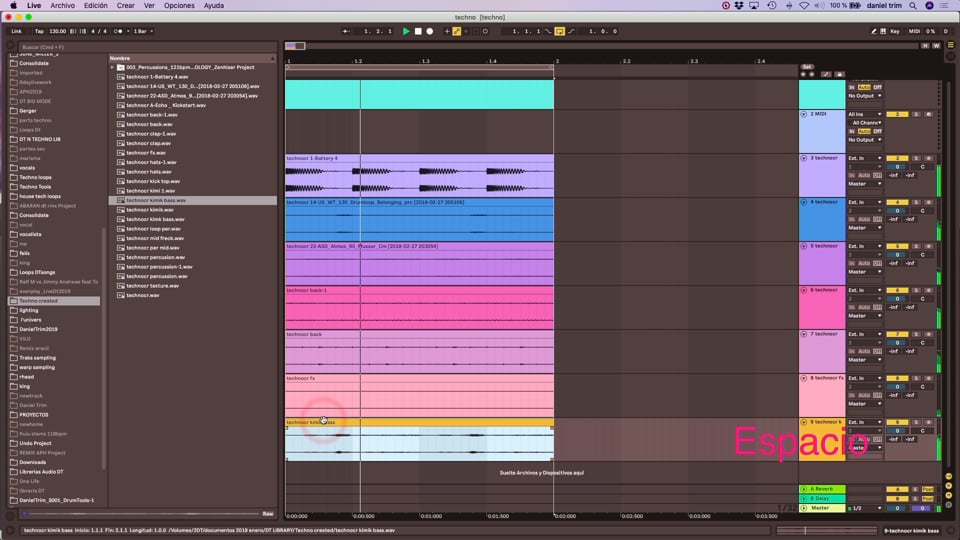Click the Capture MIDI icon

[476, 31]
